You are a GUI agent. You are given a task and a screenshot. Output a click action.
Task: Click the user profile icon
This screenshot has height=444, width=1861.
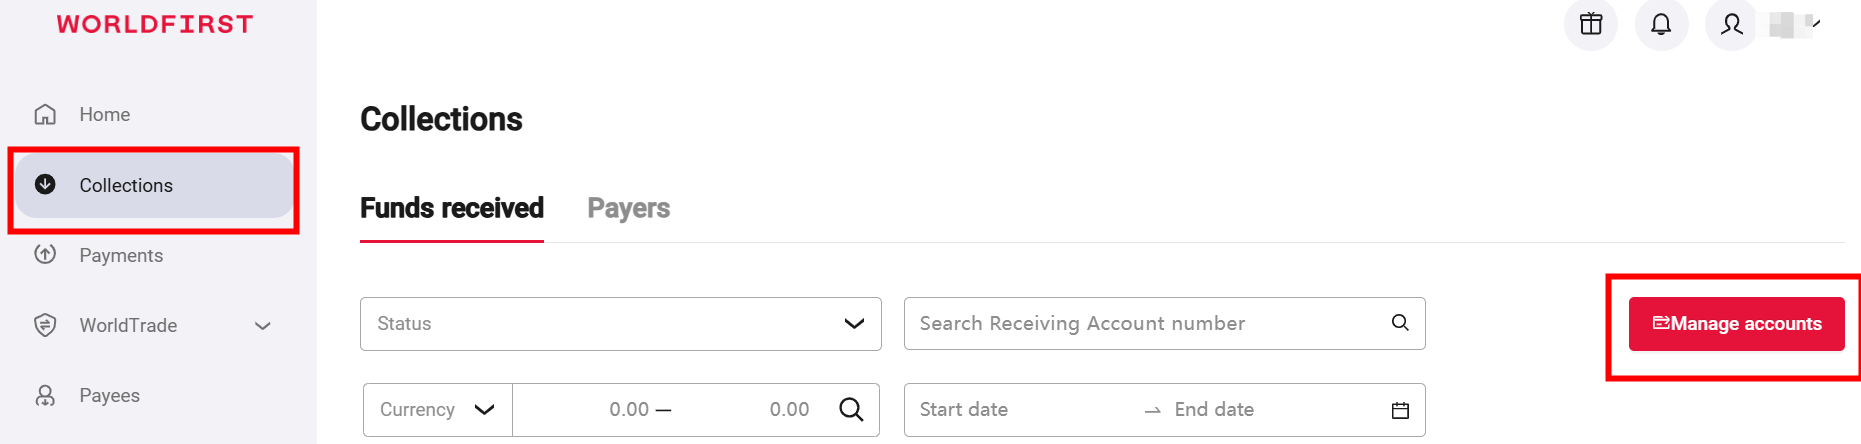point(1732,24)
